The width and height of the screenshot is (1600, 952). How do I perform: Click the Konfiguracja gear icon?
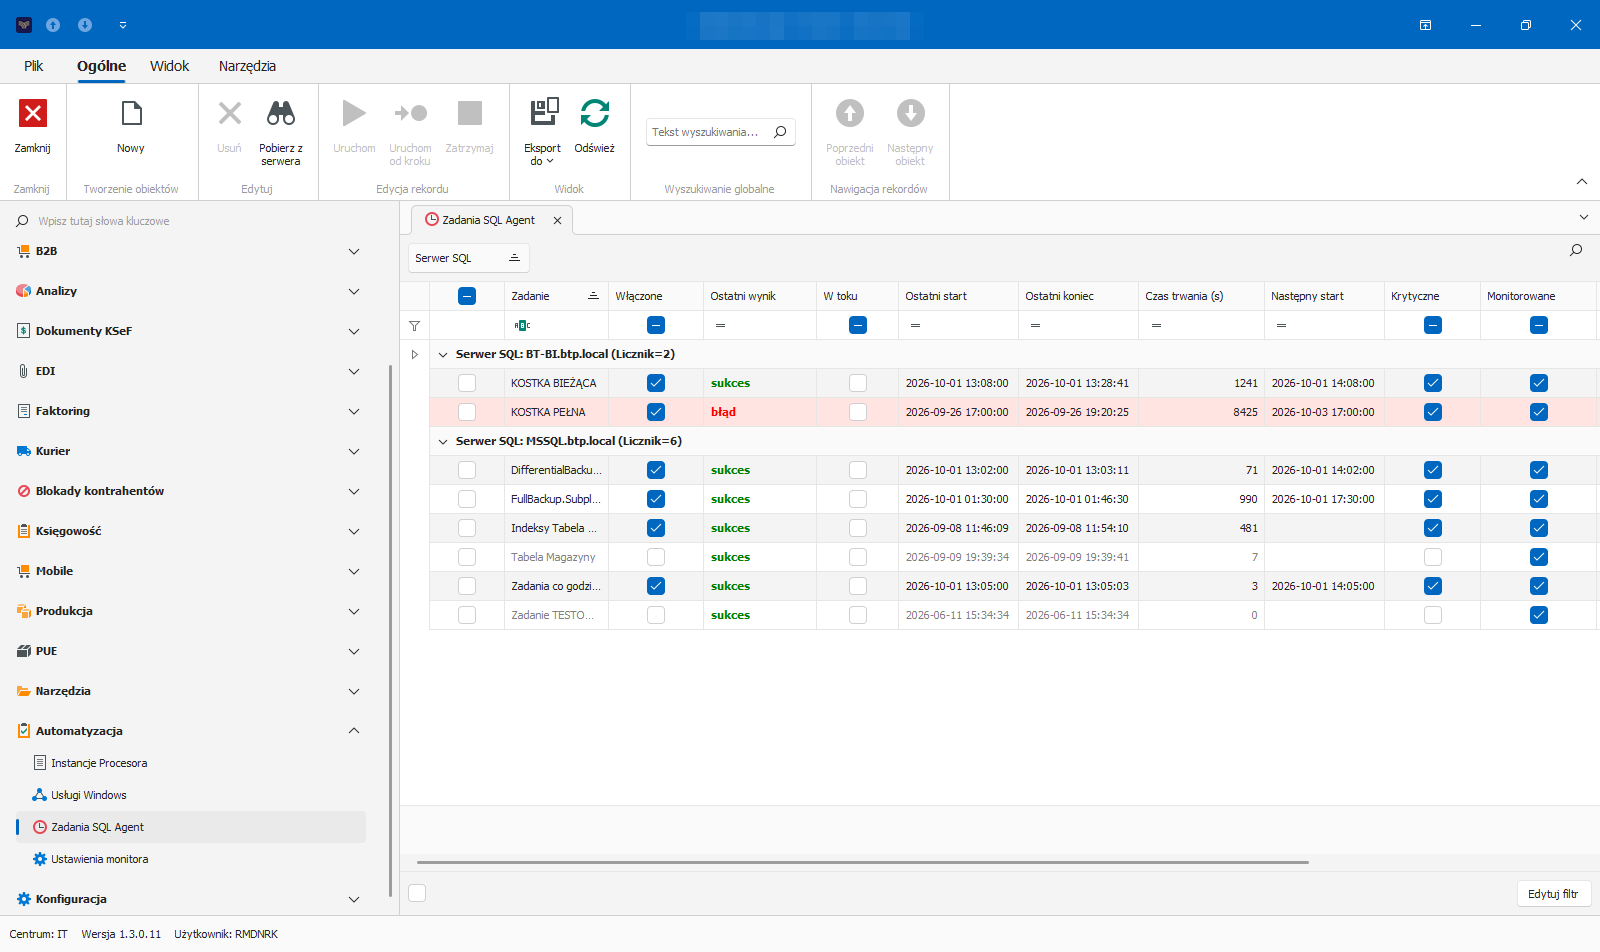(24, 899)
